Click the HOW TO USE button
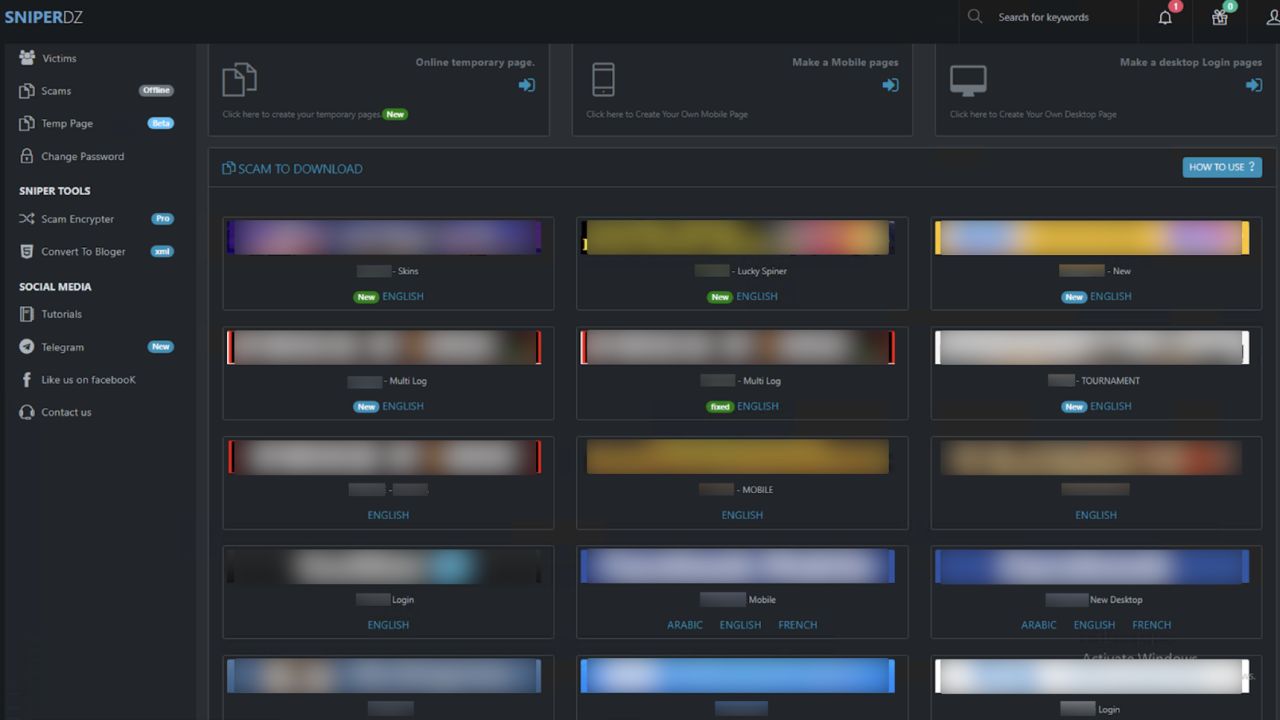The width and height of the screenshot is (1280, 720). (1222, 167)
